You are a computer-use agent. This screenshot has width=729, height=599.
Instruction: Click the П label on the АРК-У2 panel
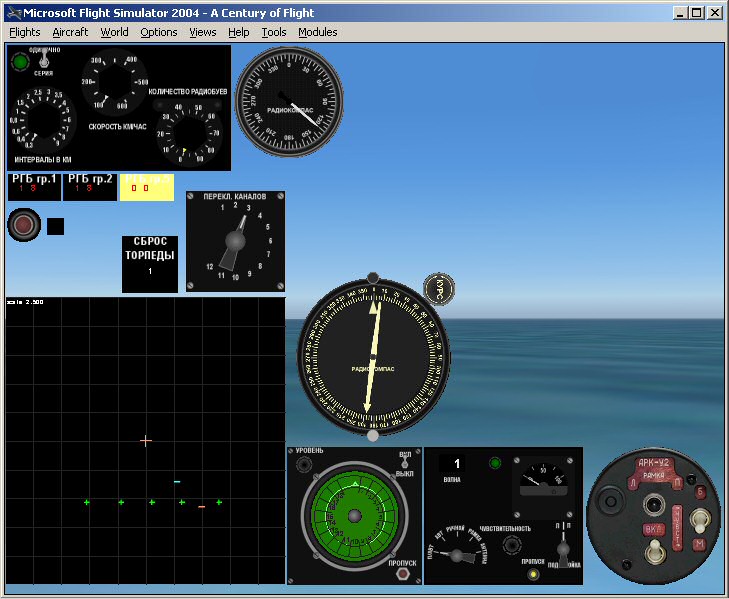[x=677, y=482]
